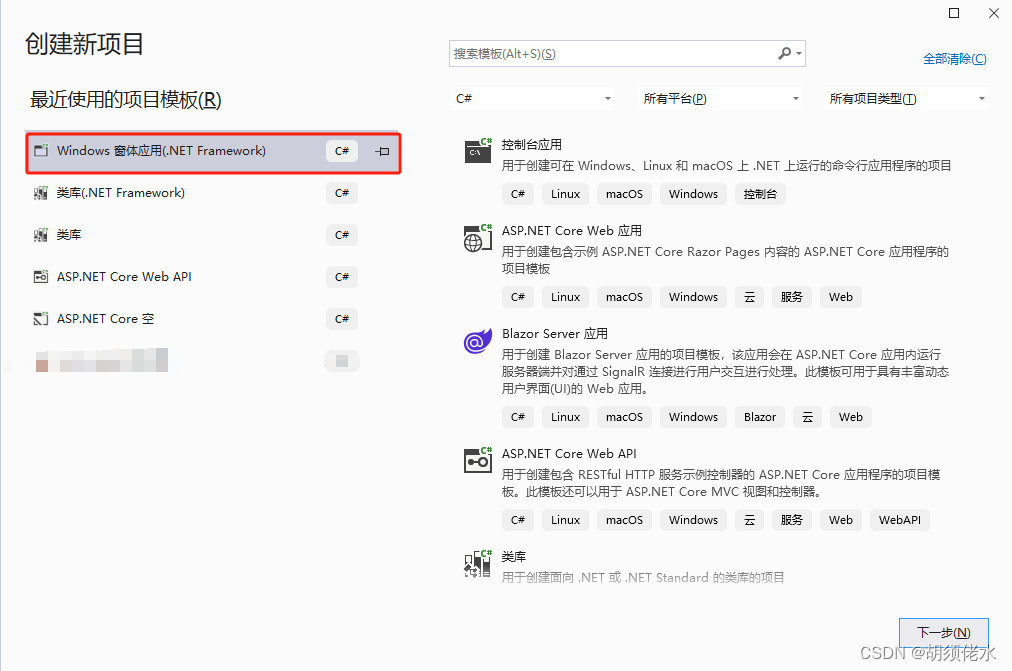Select Windows 窗体应用(.NET Framework) recent template

(213, 153)
